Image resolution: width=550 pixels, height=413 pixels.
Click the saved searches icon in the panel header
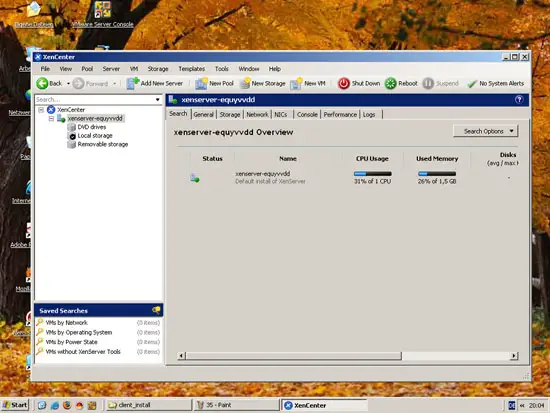coord(156,310)
